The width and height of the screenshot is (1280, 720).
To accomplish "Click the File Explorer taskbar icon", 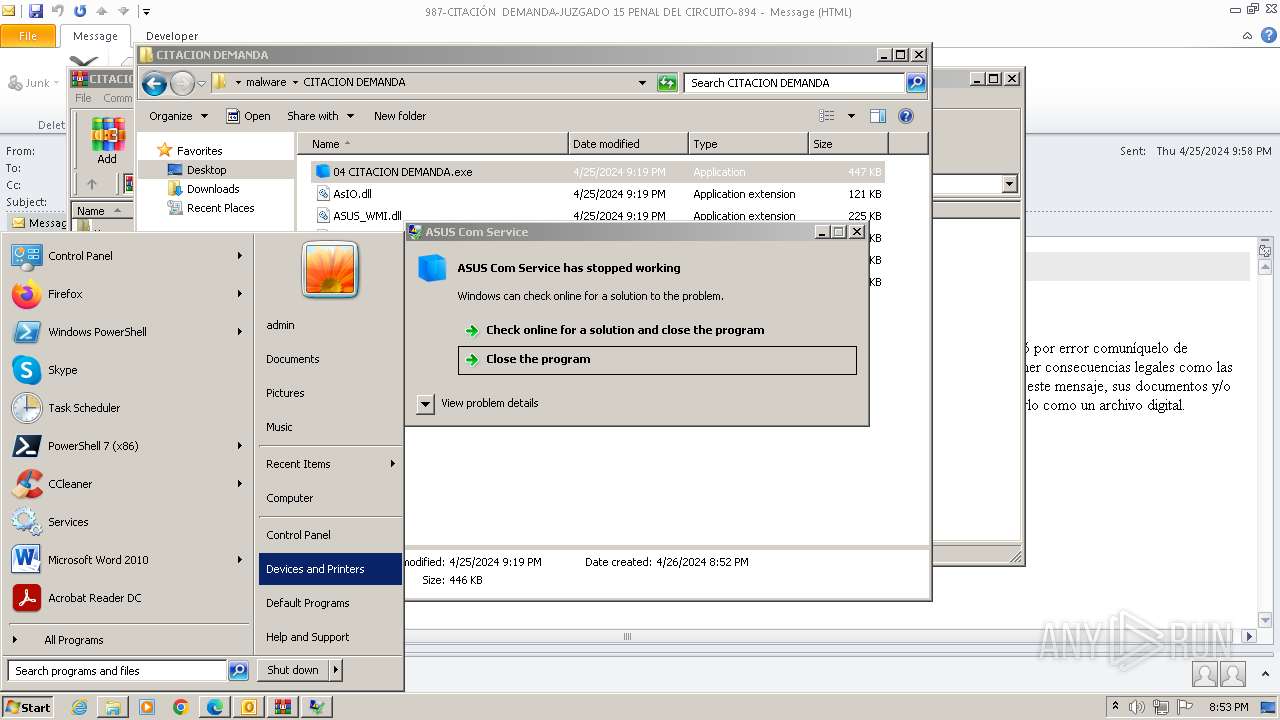I will pos(113,707).
